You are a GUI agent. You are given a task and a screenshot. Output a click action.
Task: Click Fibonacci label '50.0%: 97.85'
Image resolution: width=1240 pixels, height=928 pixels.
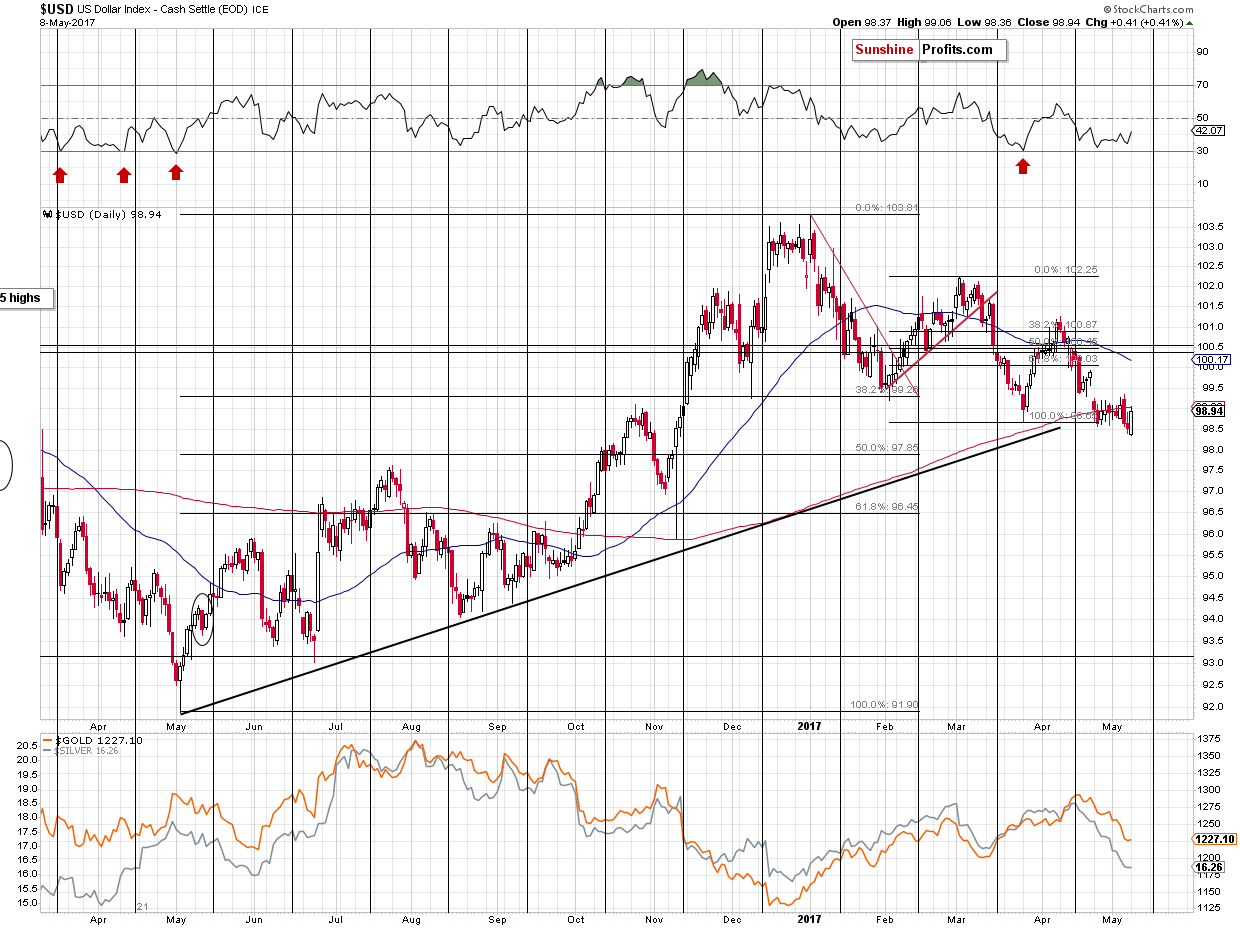pyautogui.click(x=886, y=448)
